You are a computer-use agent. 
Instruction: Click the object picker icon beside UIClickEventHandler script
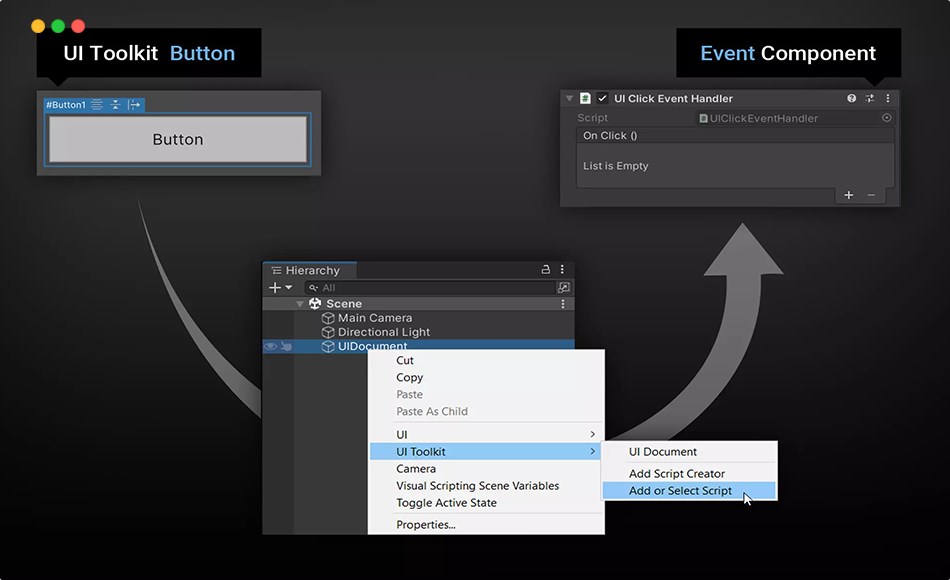click(886, 116)
